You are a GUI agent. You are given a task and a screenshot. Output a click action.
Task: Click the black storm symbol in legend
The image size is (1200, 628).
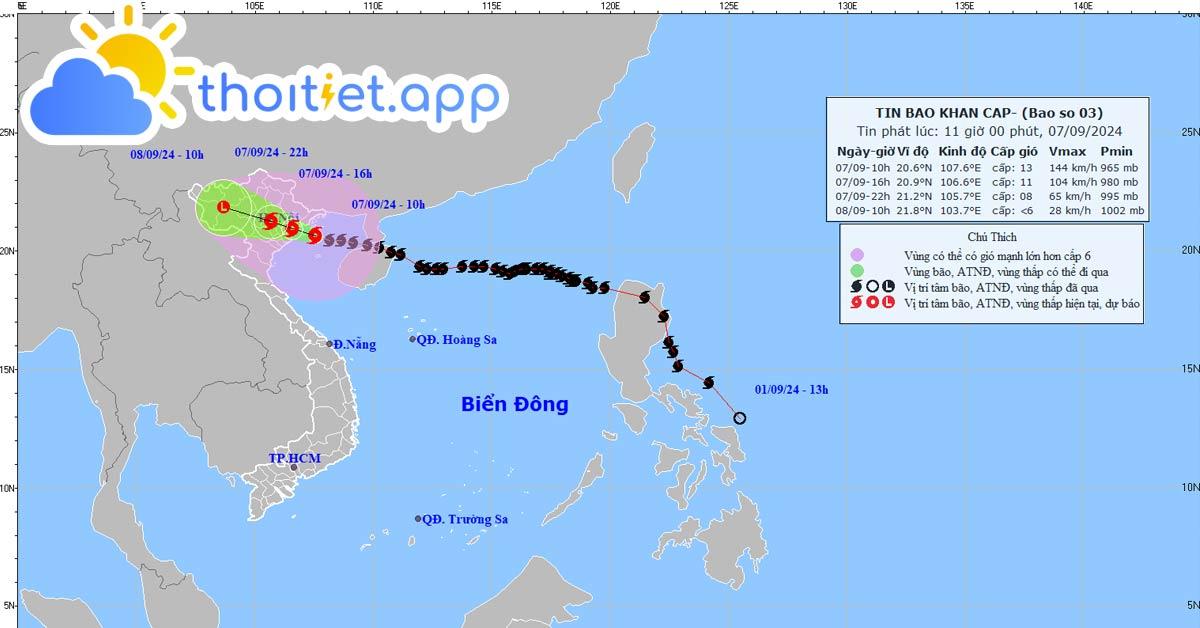[856, 286]
